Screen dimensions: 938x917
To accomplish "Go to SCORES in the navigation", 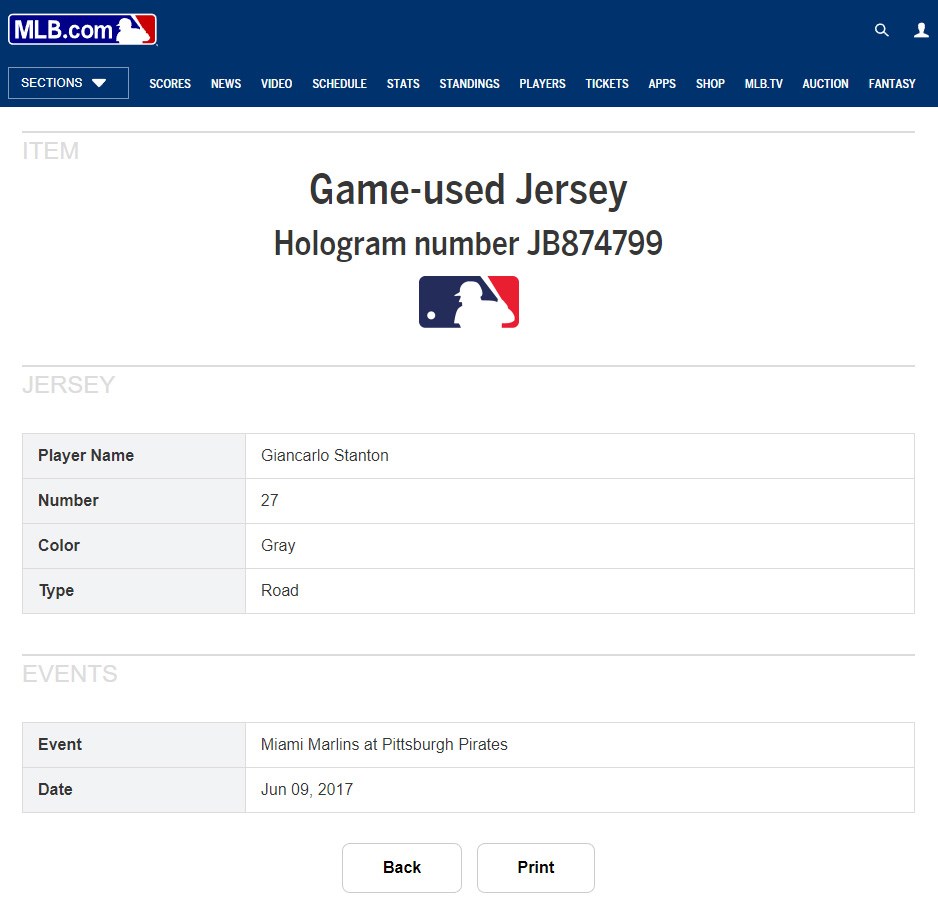I will [x=170, y=84].
